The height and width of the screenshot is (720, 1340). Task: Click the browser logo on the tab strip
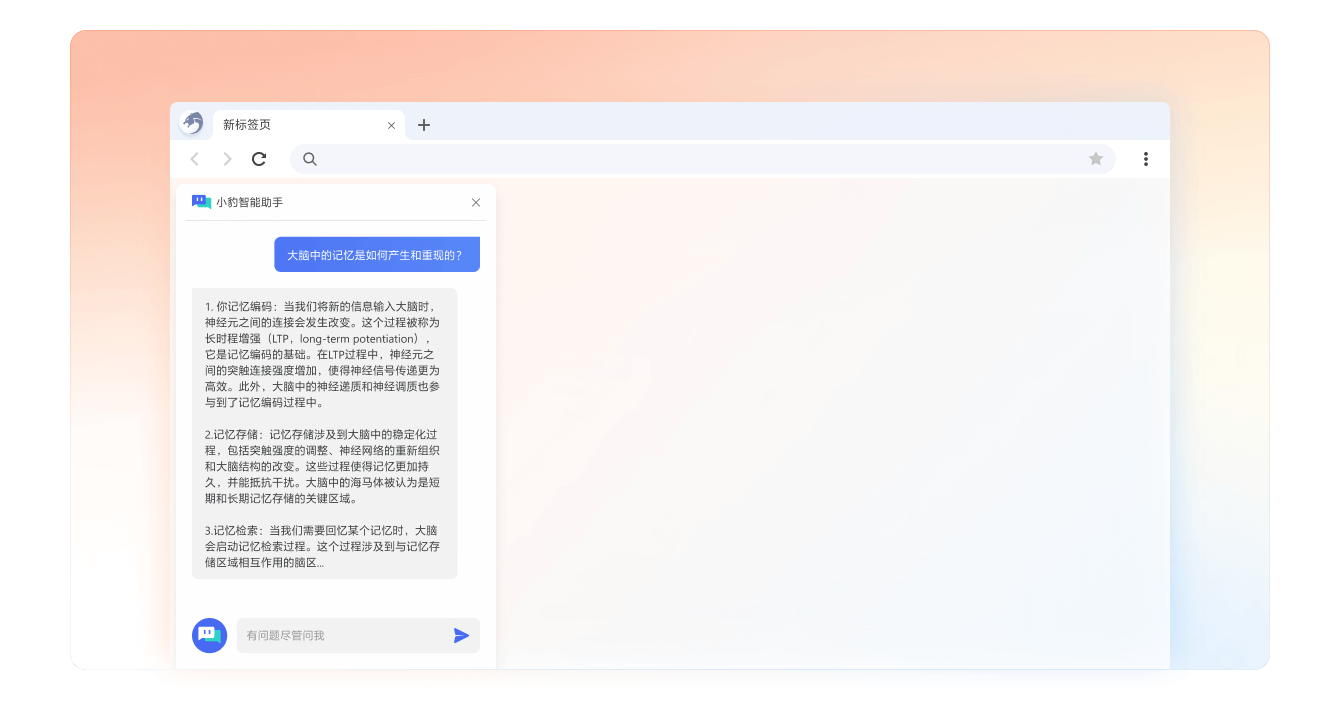tap(191, 123)
